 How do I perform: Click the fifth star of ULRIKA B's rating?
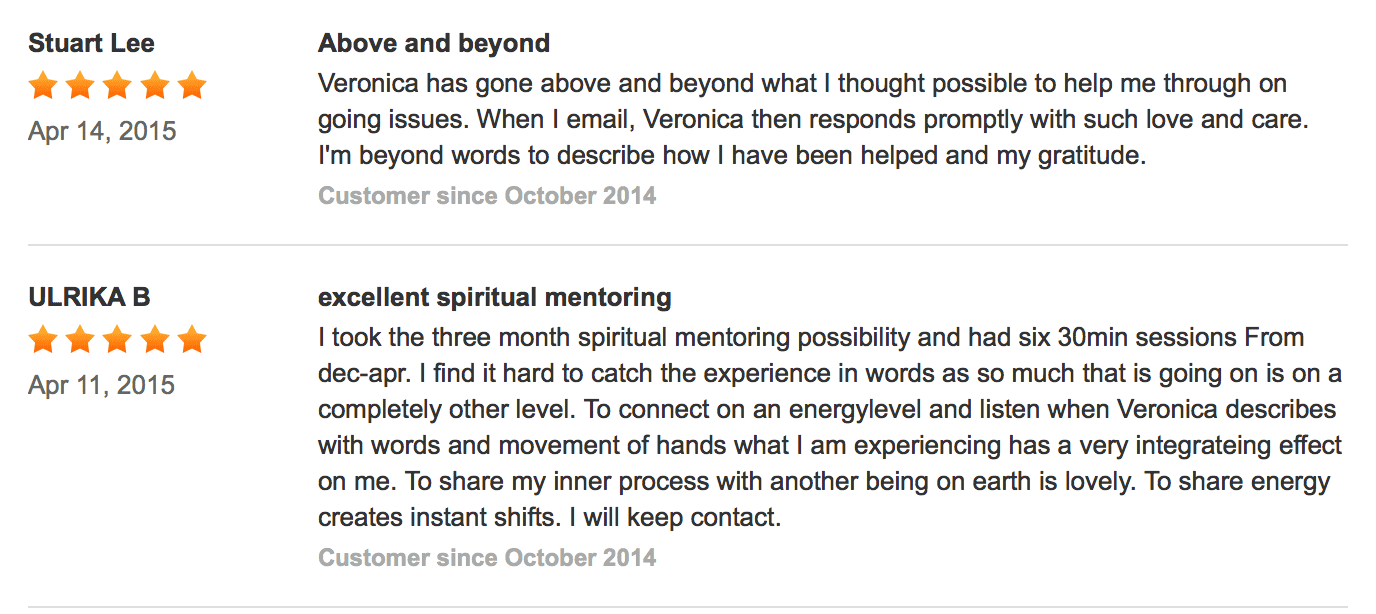pyautogui.click(x=191, y=340)
